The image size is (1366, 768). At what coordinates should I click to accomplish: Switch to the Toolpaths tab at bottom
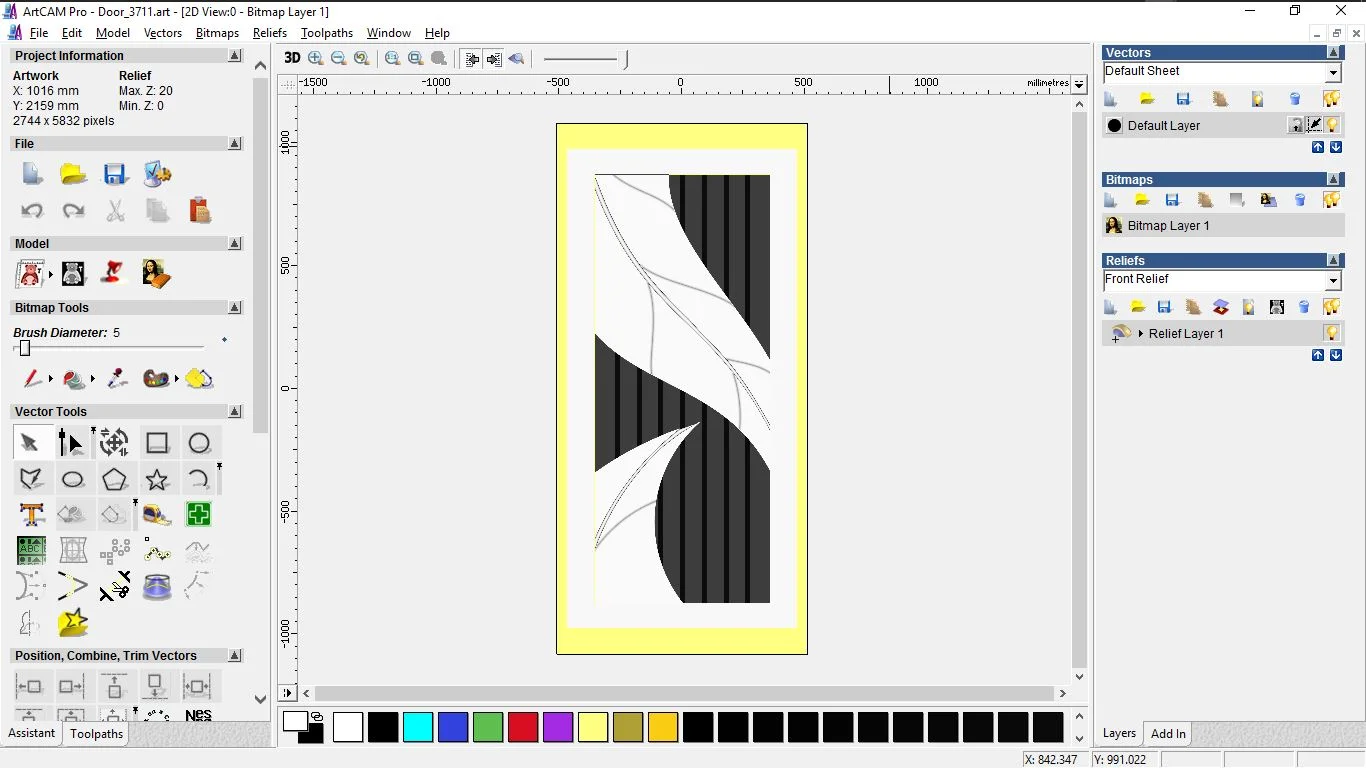click(96, 733)
